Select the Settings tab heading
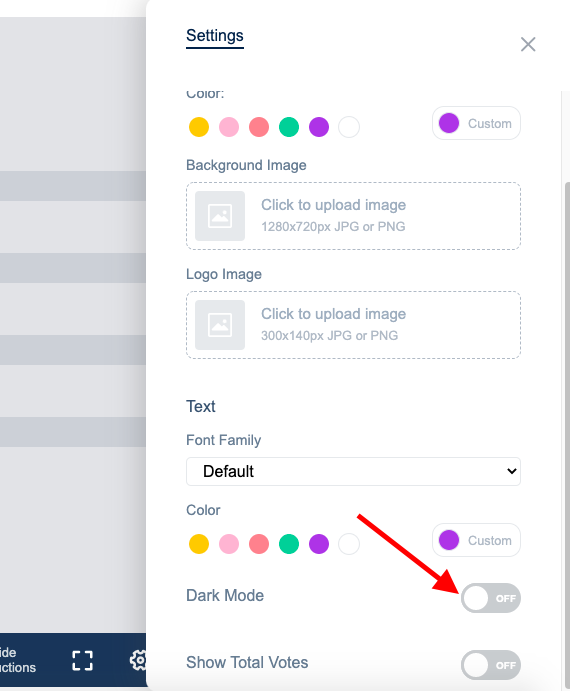This screenshot has width=570, height=691. point(215,36)
